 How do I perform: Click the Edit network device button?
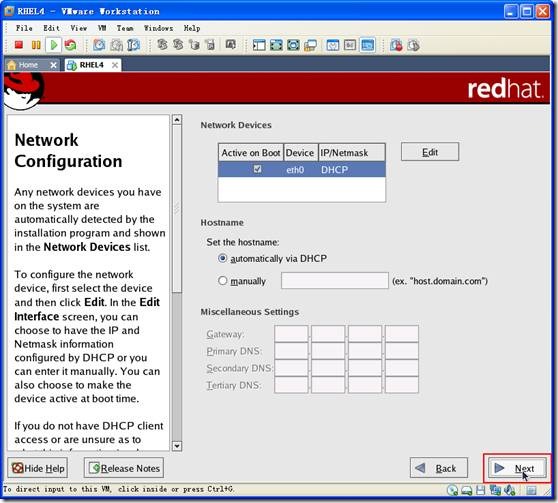[x=430, y=152]
